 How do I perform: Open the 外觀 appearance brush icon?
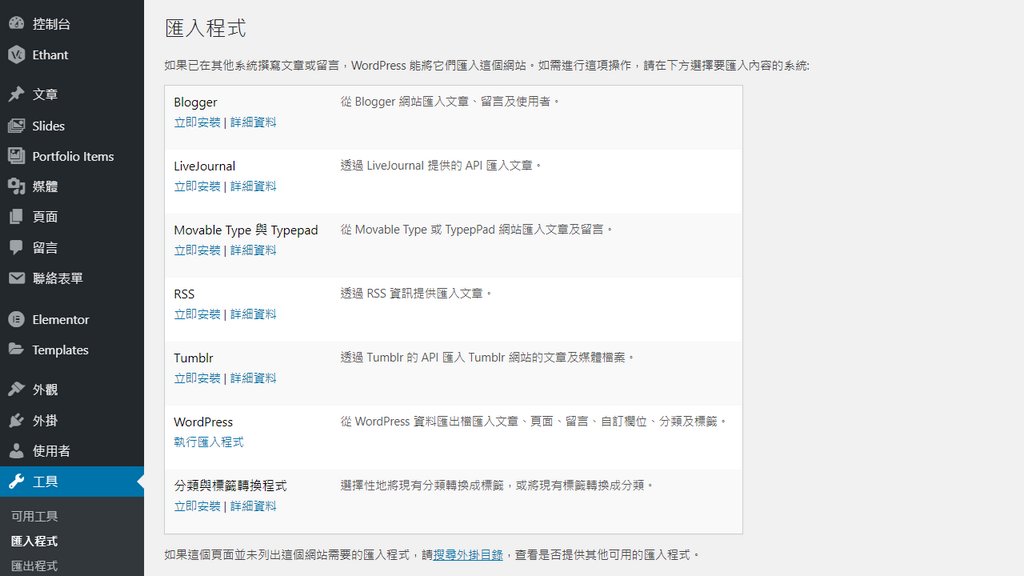click(17, 390)
